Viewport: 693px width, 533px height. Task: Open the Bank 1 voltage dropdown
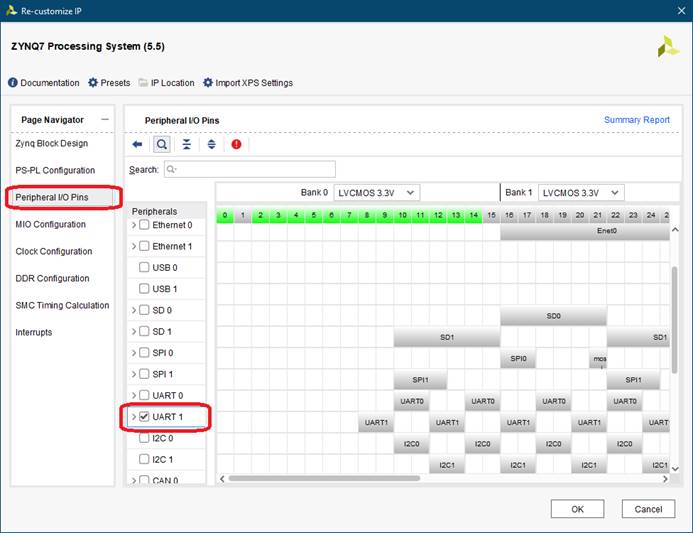click(580, 192)
